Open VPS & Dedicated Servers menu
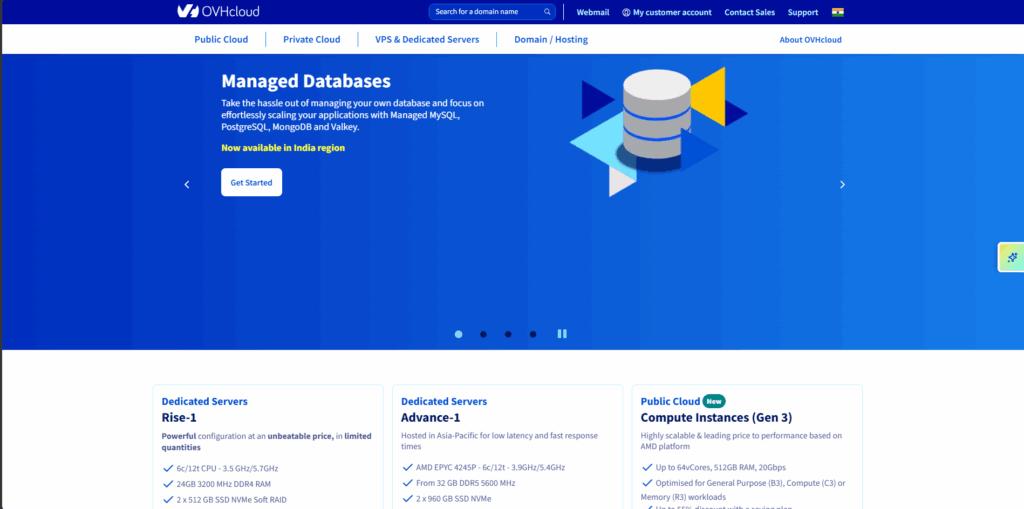Image resolution: width=1024 pixels, height=509 pixels. coord(427,39)
